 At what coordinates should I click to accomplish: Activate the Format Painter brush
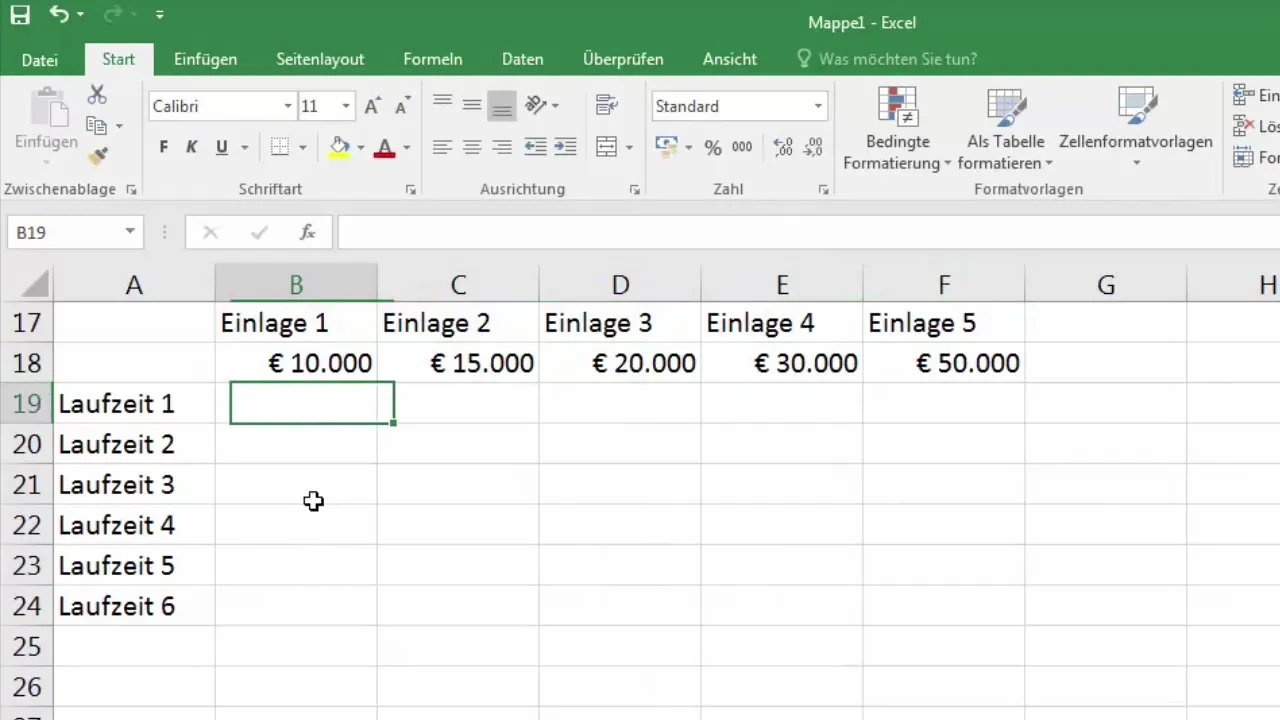pyautogui.click(x=97, y=156)
